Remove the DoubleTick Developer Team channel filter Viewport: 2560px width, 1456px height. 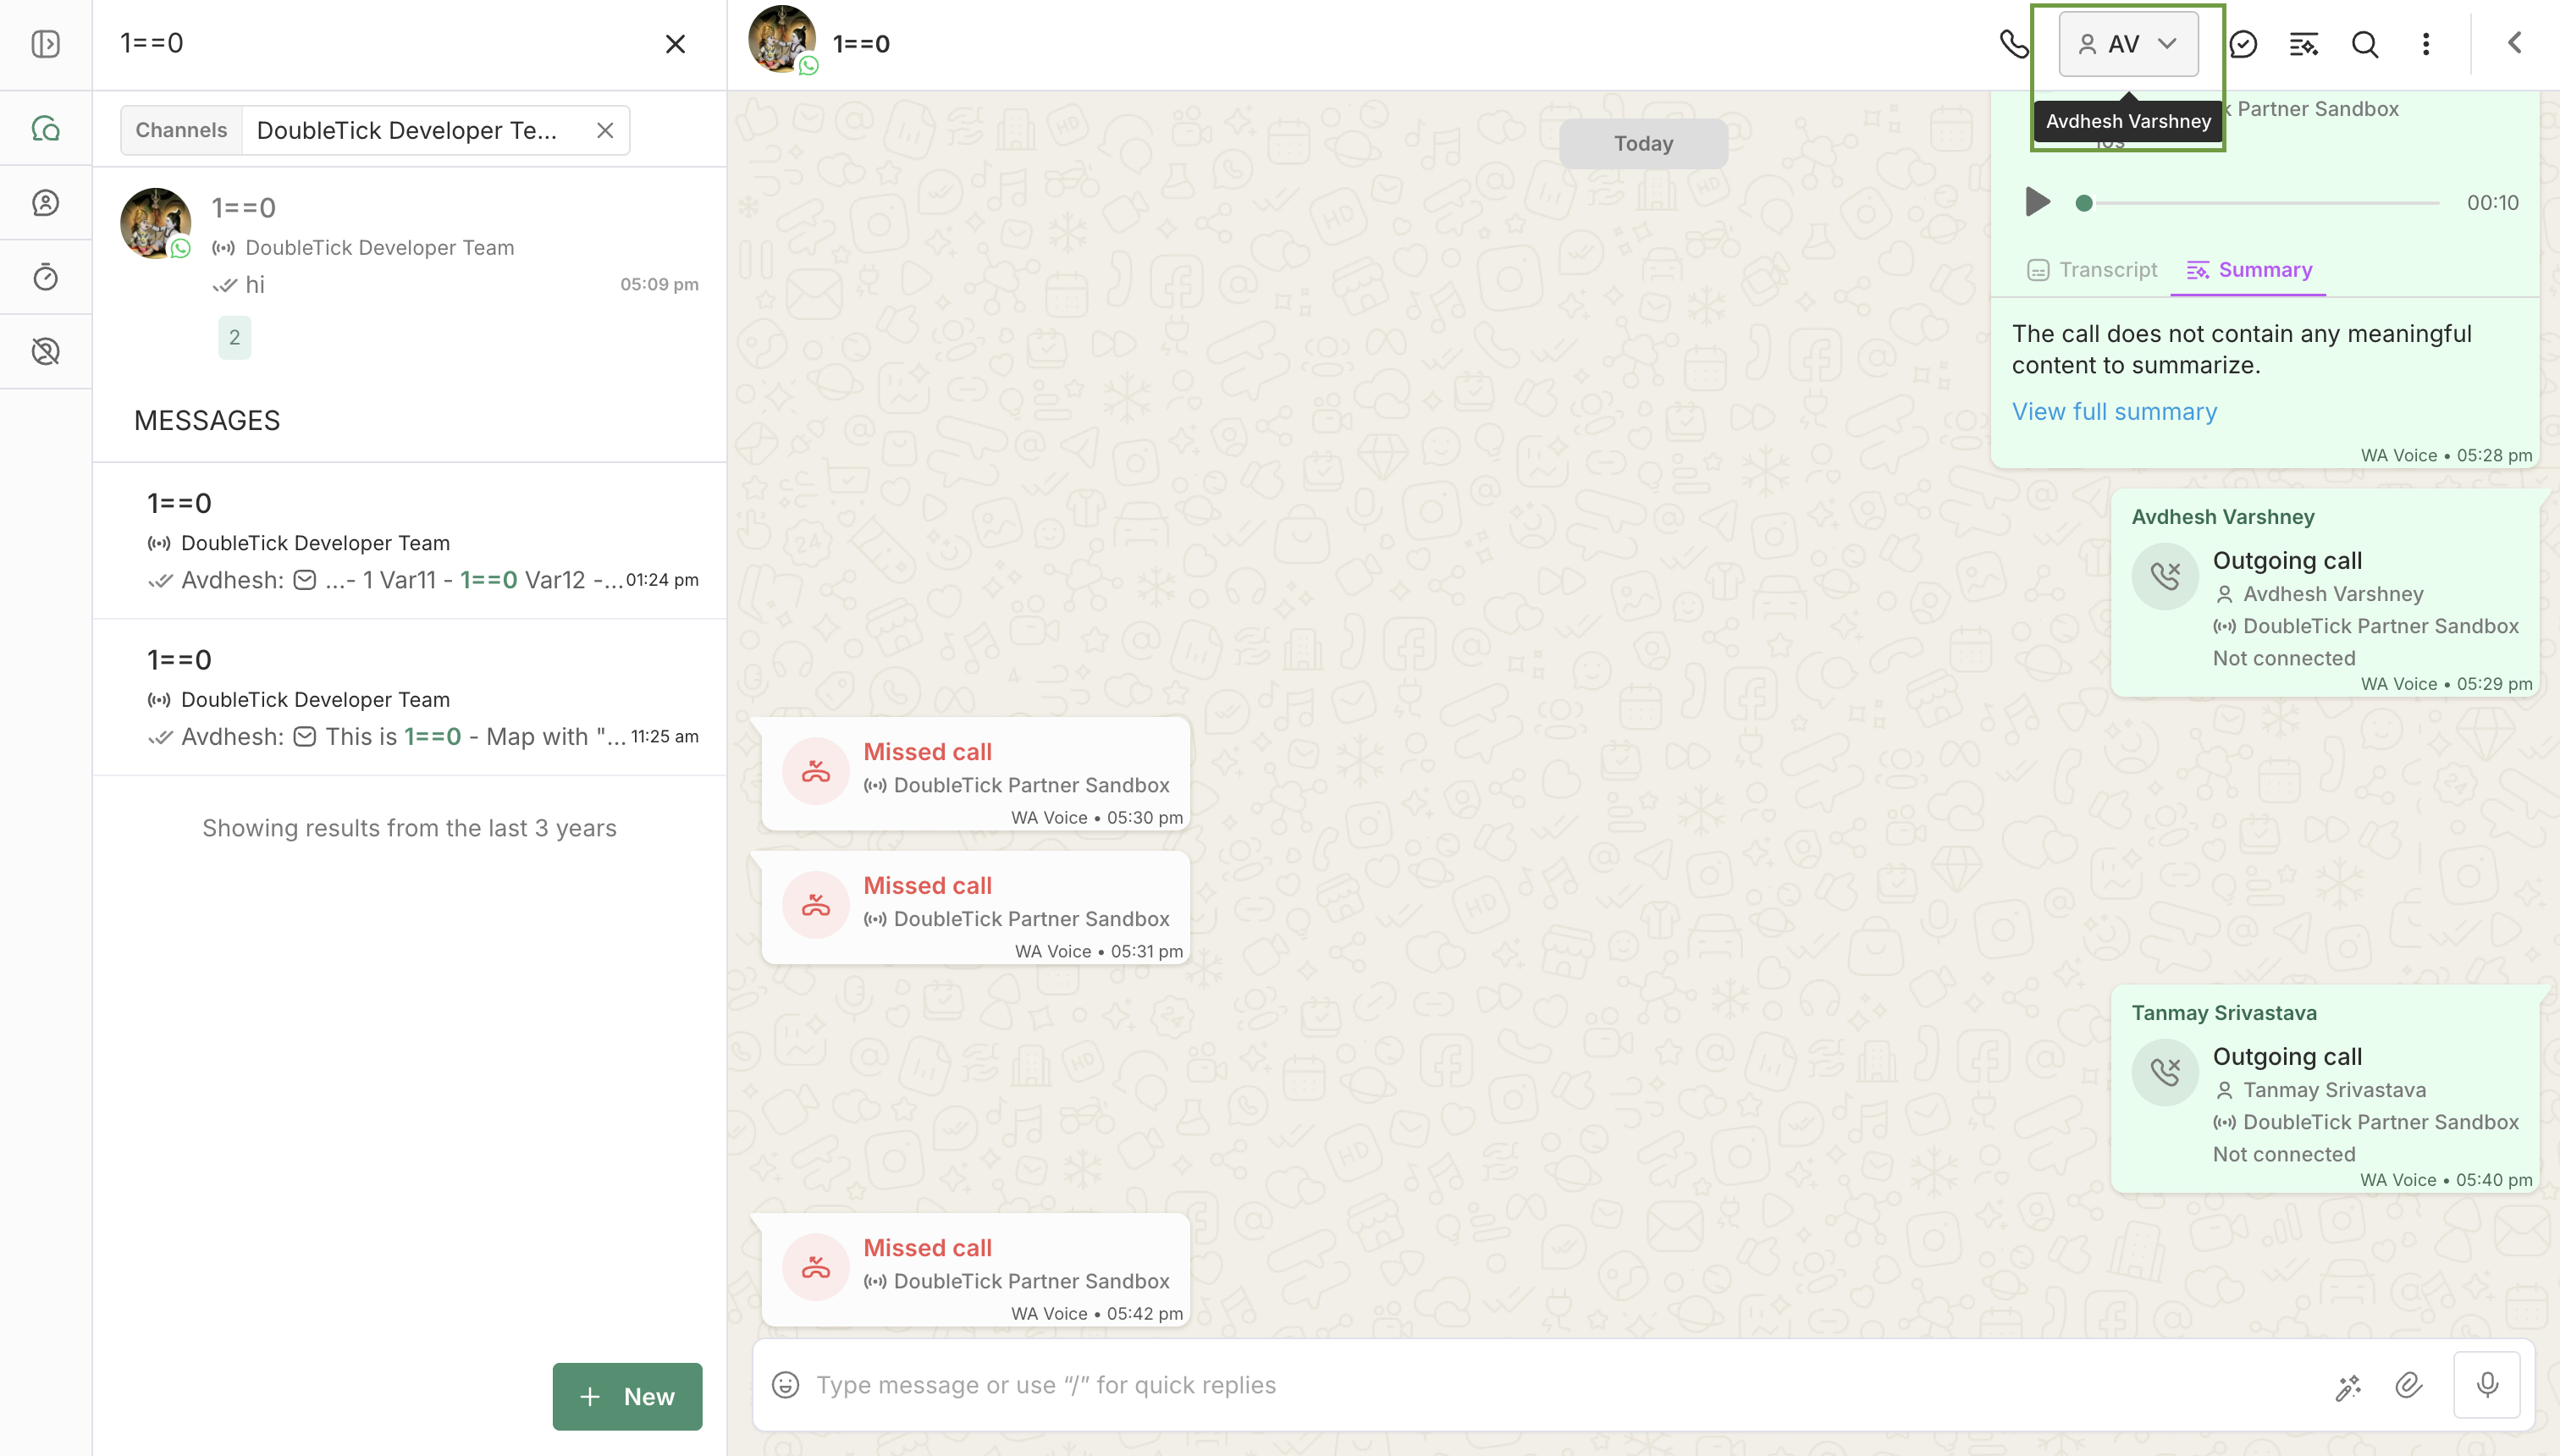click(x=605, y=130)
